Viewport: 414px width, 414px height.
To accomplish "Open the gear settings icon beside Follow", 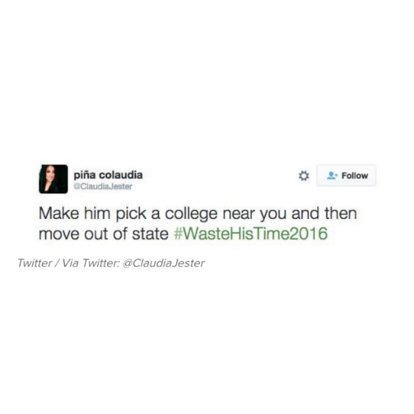I will [x=303, y=176].
